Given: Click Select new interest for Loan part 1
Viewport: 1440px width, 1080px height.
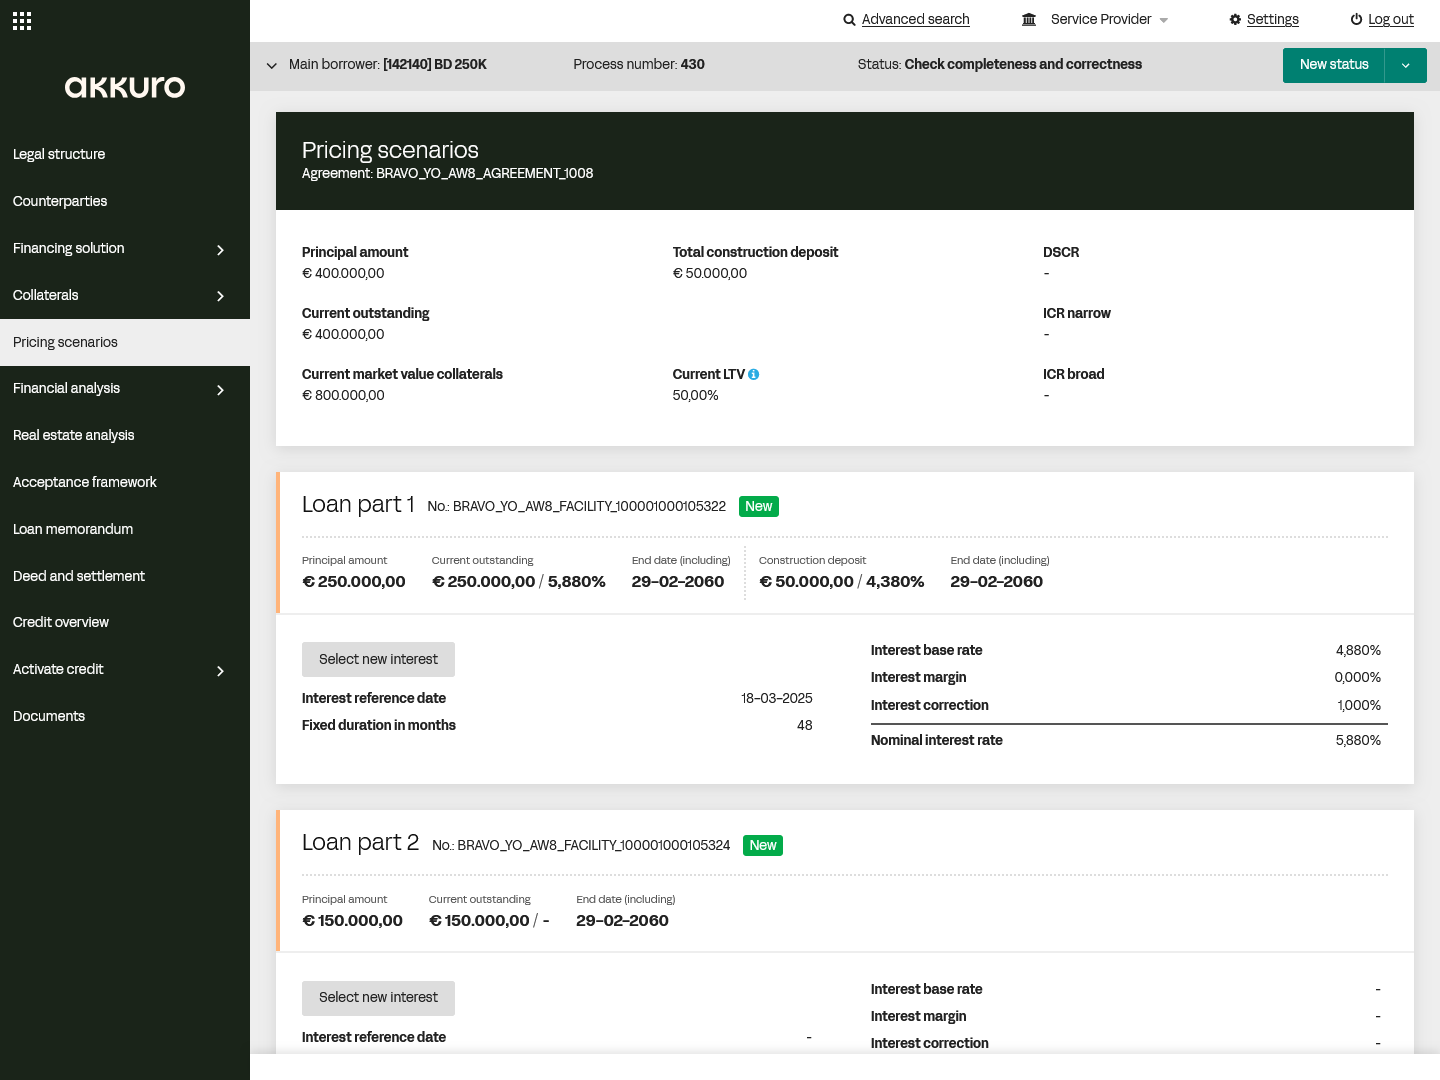Looking at the screenshot, I should pyautogui.click(x=378, y=659).
